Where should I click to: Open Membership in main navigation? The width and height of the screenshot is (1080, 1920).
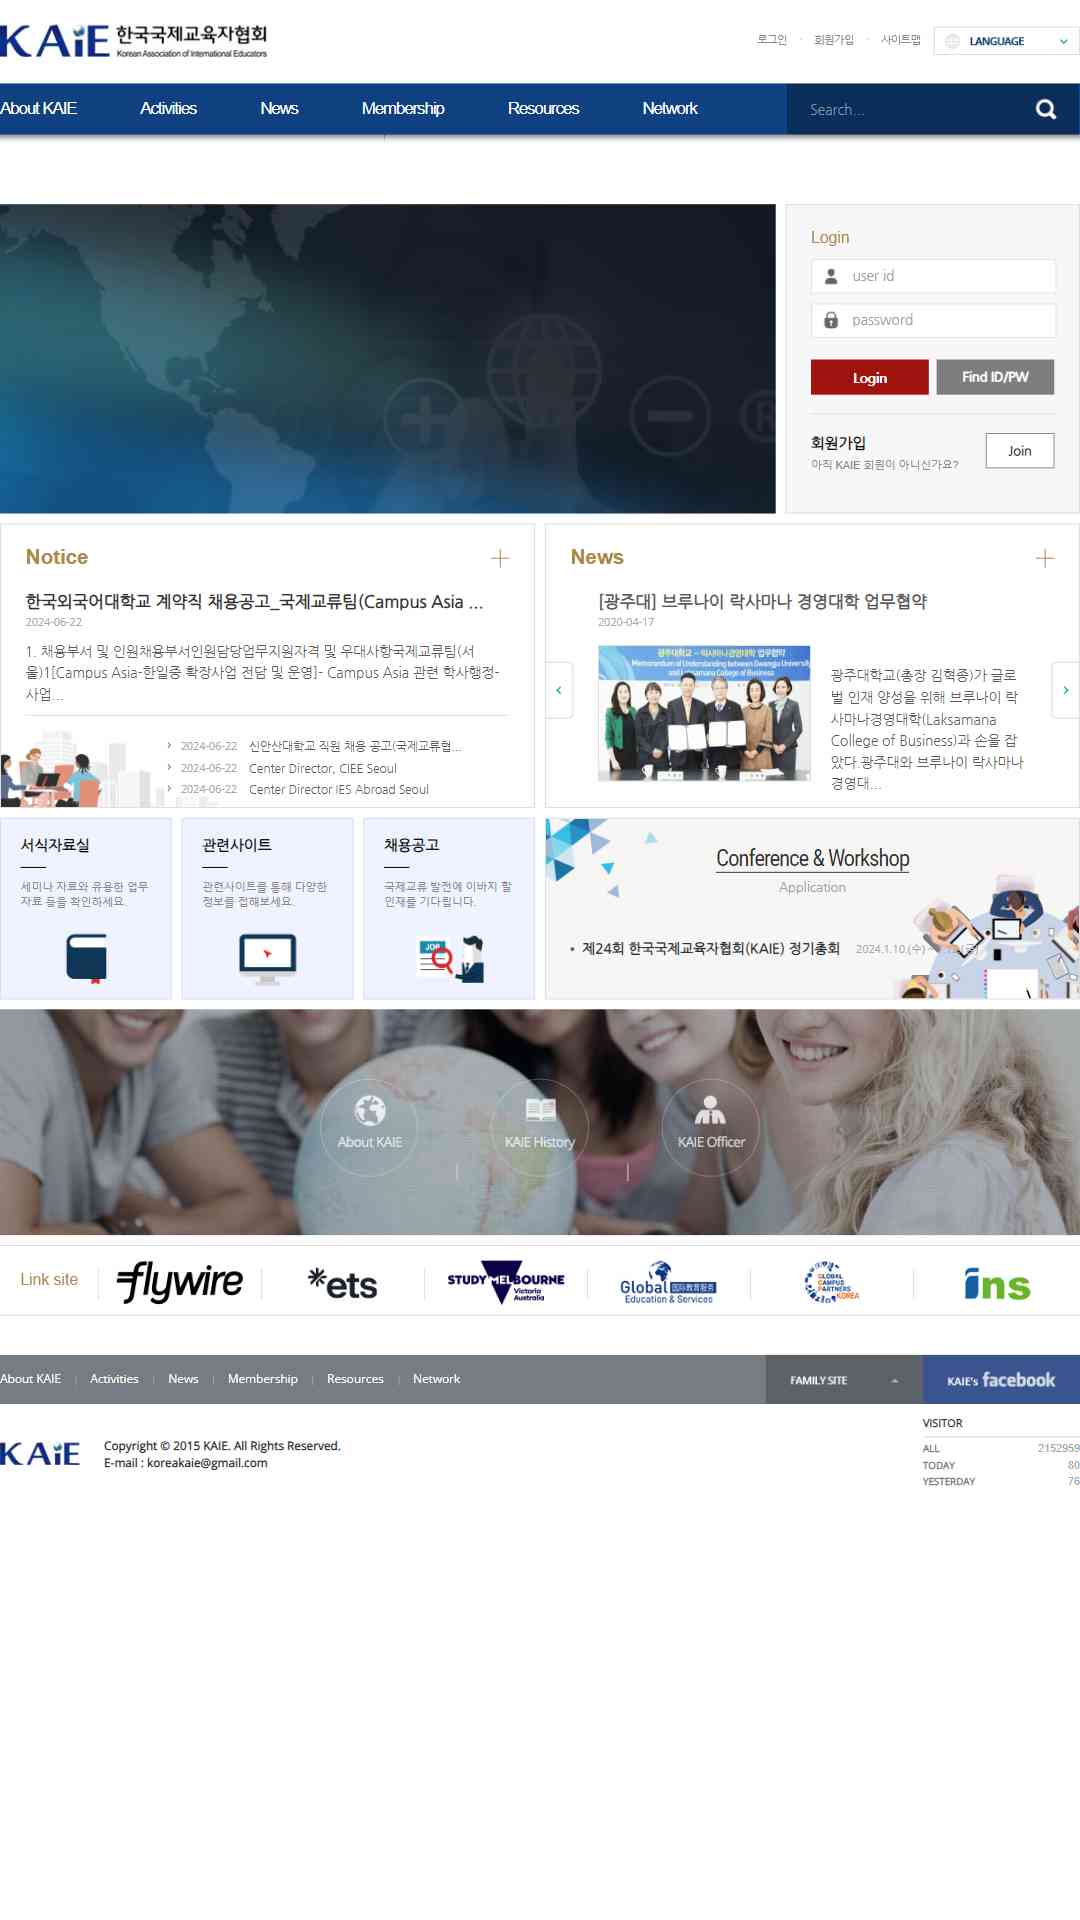403,109
